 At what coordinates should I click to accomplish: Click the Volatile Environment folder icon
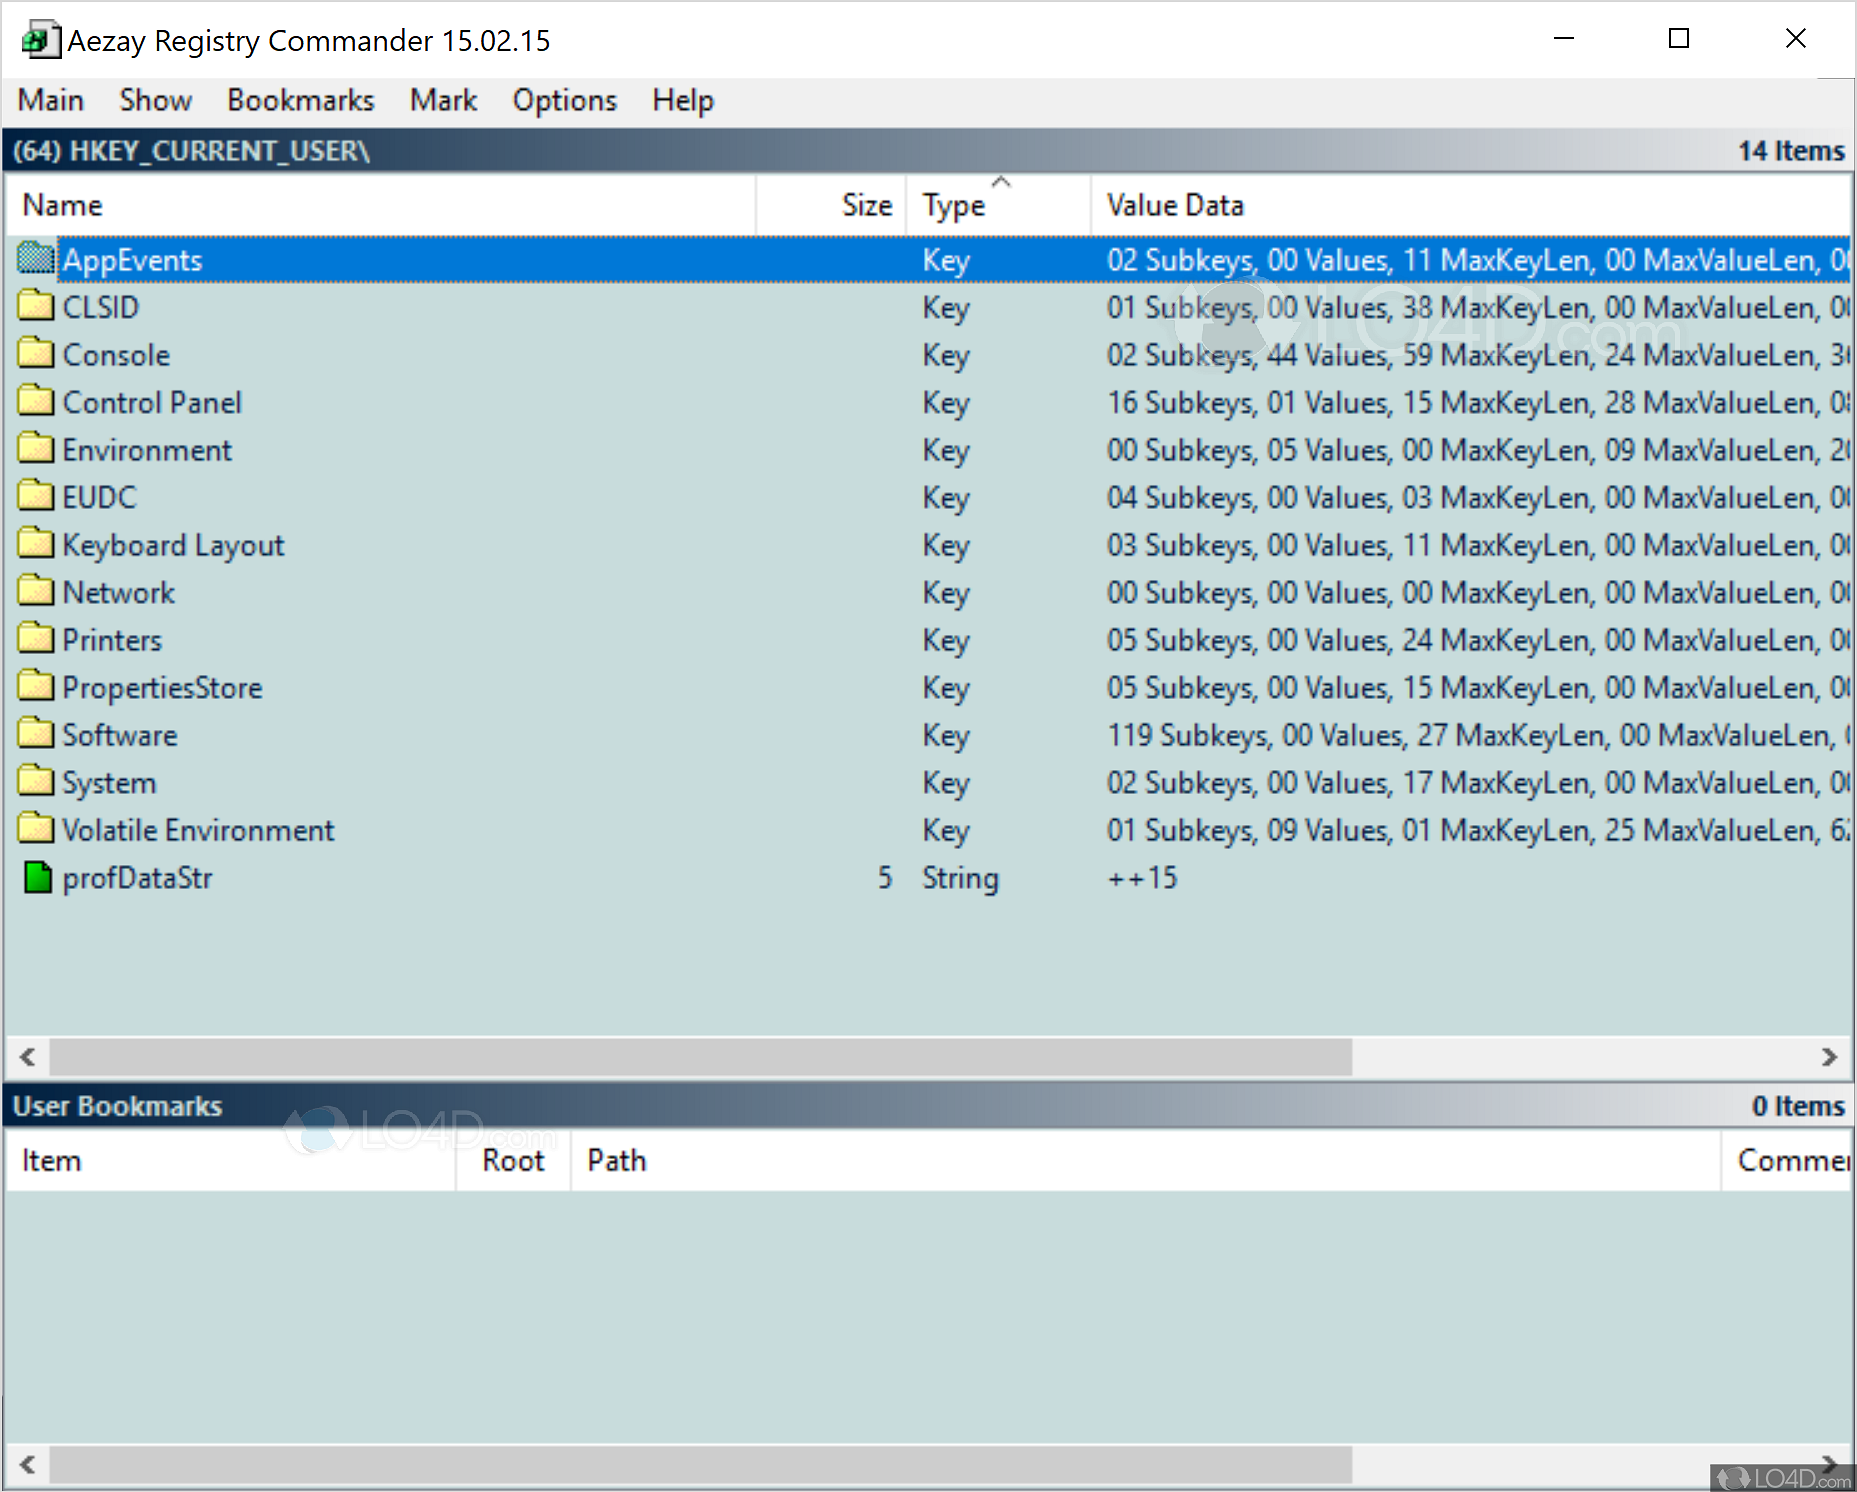tap(36, 828)
